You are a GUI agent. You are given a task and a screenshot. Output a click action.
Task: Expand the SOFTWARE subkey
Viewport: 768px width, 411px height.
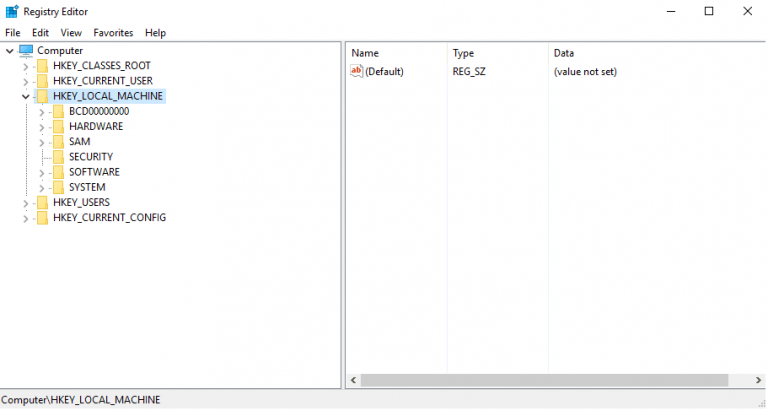(x=42, y=173)
